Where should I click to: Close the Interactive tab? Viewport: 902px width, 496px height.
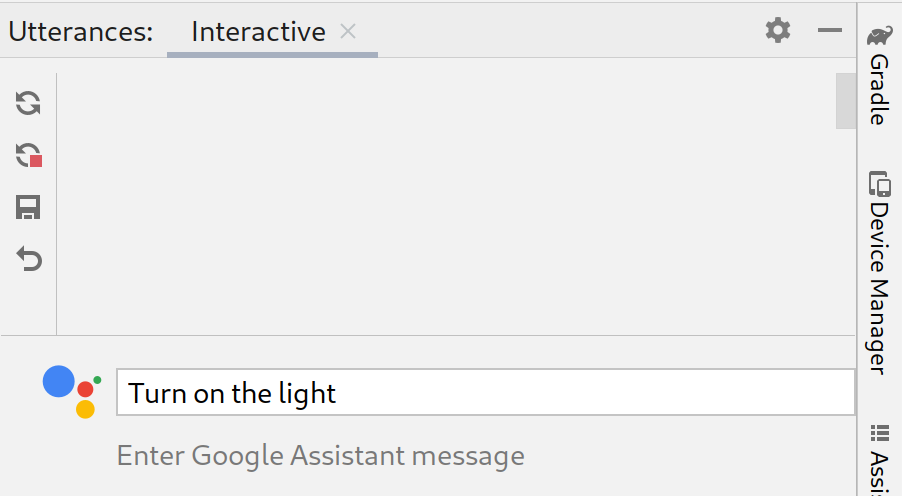pyautogui.click(x=348, y=31)
